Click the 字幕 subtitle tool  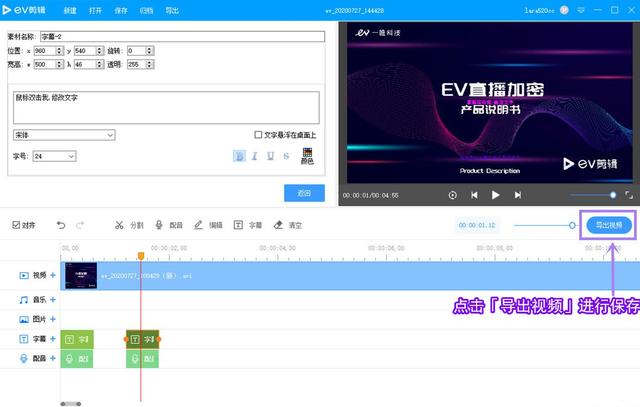coord(248,225)
